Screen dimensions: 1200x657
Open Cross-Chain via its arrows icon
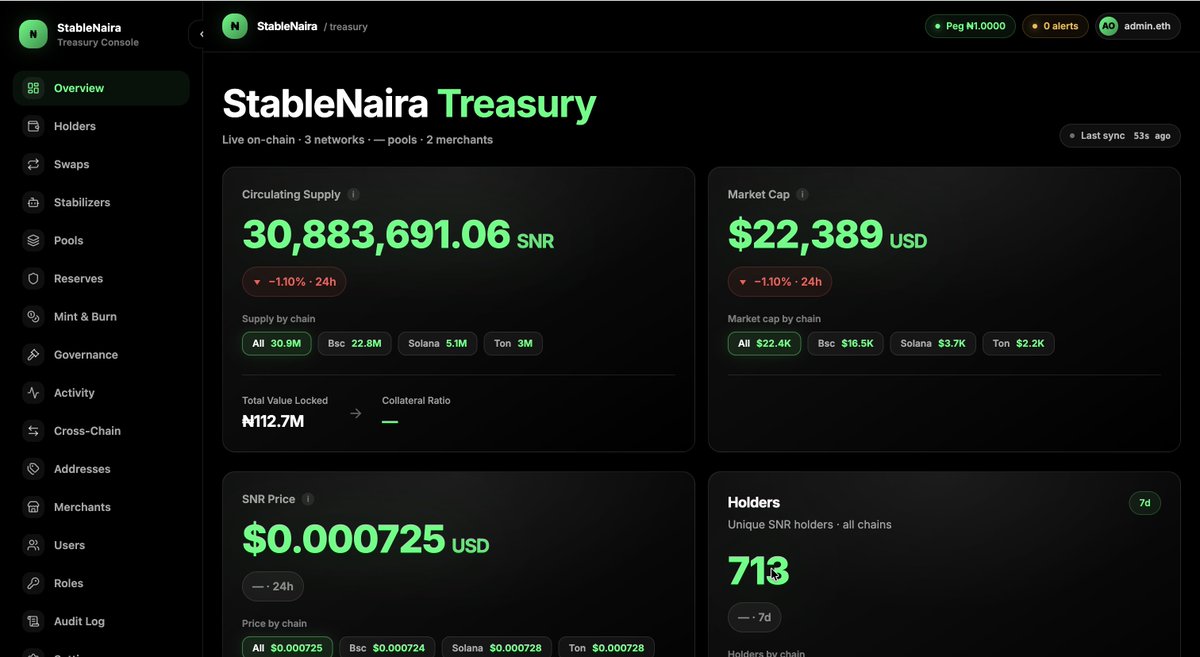[x=34, y=431]
